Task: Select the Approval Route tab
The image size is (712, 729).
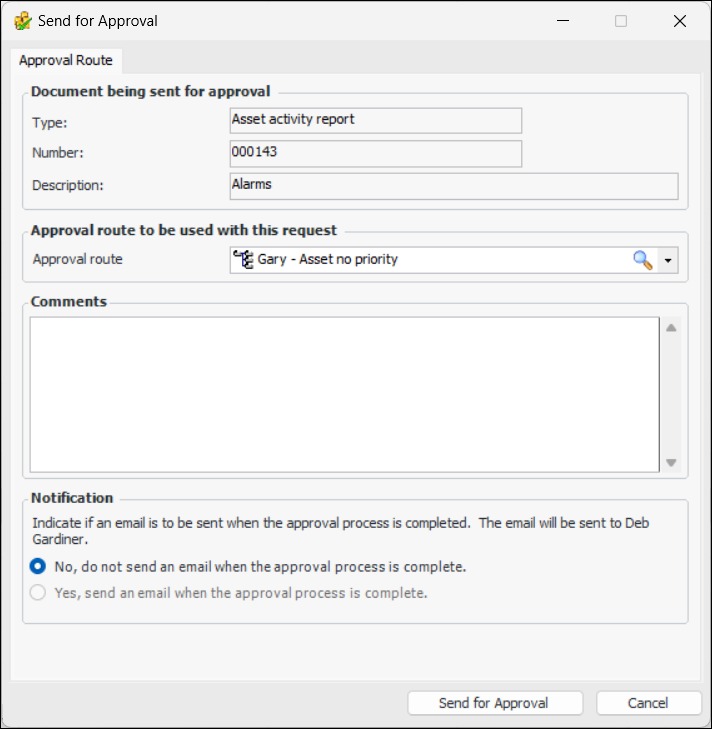Action: point(66,60)
